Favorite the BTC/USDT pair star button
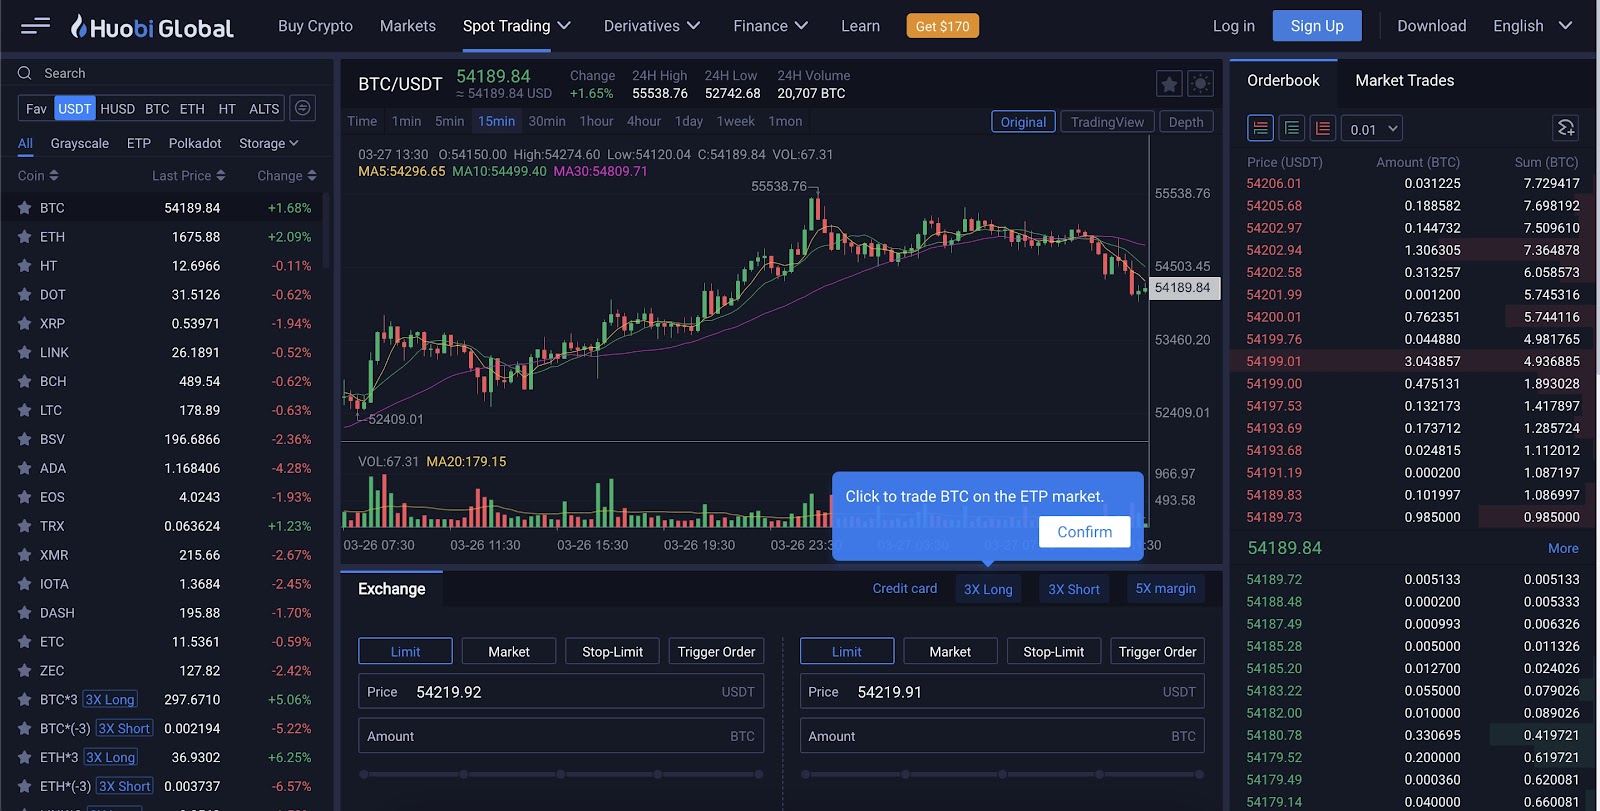 (x=1169, y=84)
